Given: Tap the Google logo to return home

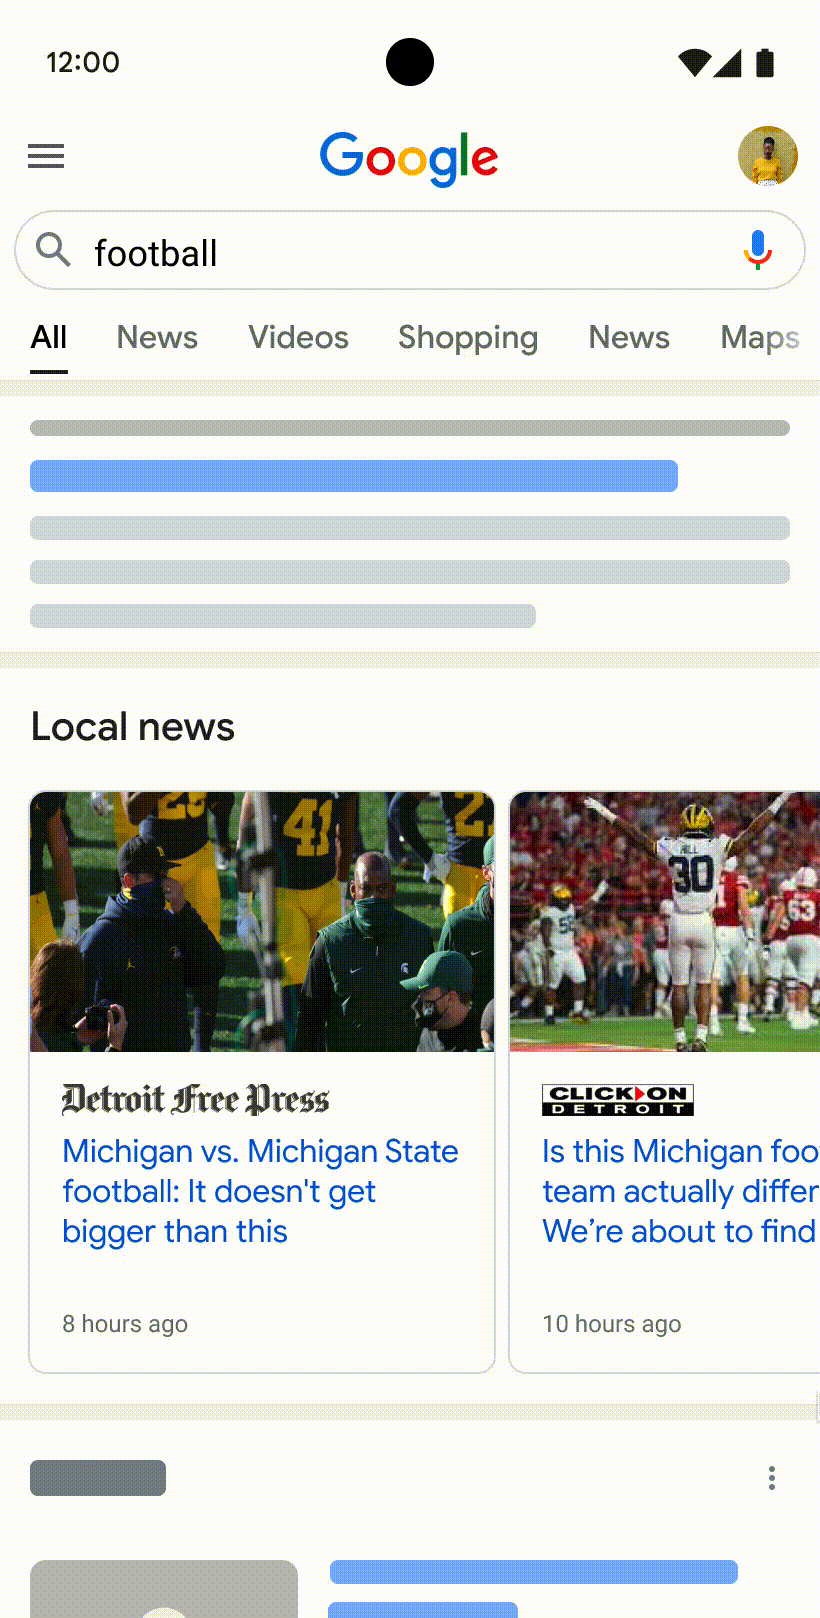Looking at the screenshot, I should [408, 157].
